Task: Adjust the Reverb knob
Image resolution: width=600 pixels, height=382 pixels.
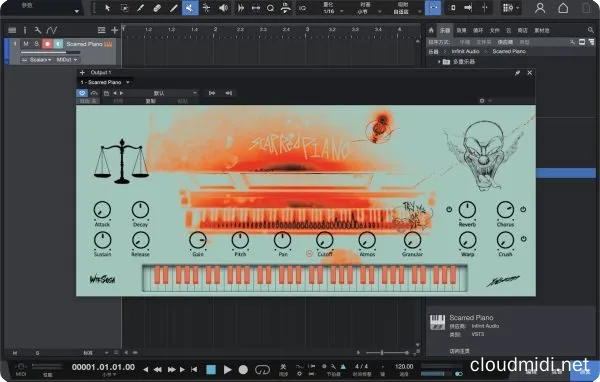Action: (x=467, y=210)
